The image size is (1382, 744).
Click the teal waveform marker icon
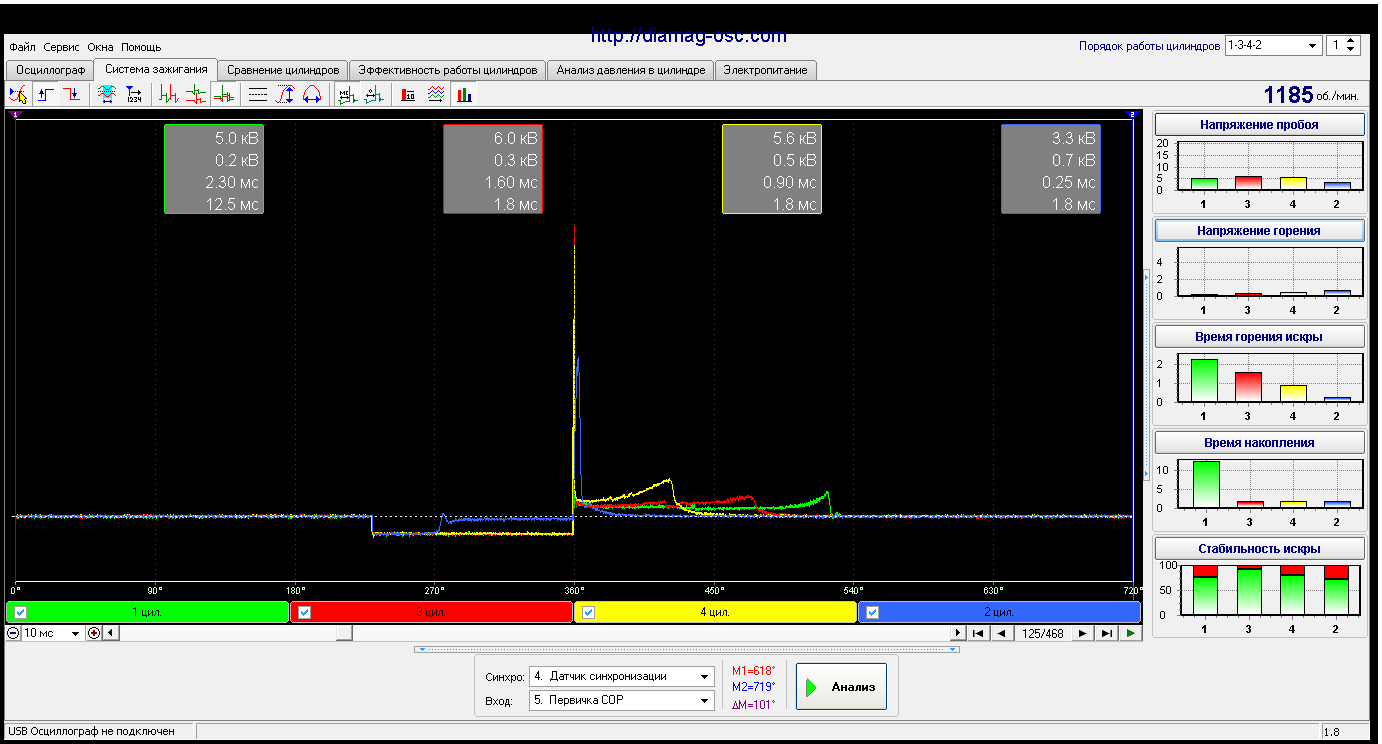374,95
